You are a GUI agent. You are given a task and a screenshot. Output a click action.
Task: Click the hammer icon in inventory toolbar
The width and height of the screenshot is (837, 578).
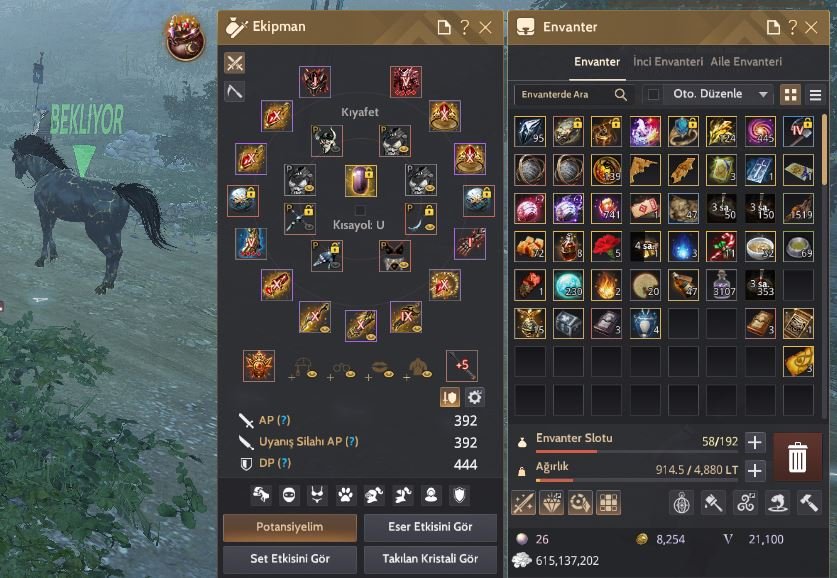[x=809, y=503]
